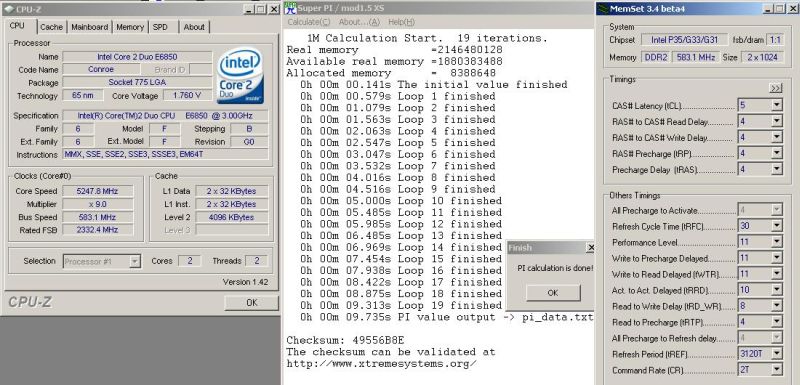Open the Command Rate (CR) dropdown

pos(776,370)
